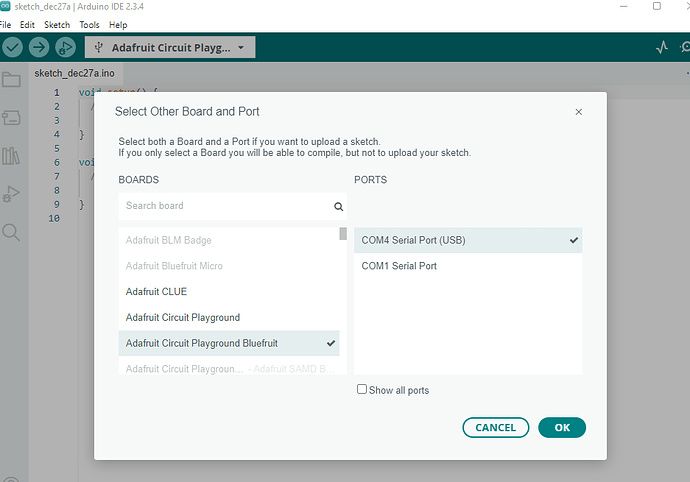Click the magnifier icon in board search

point(338,207)
